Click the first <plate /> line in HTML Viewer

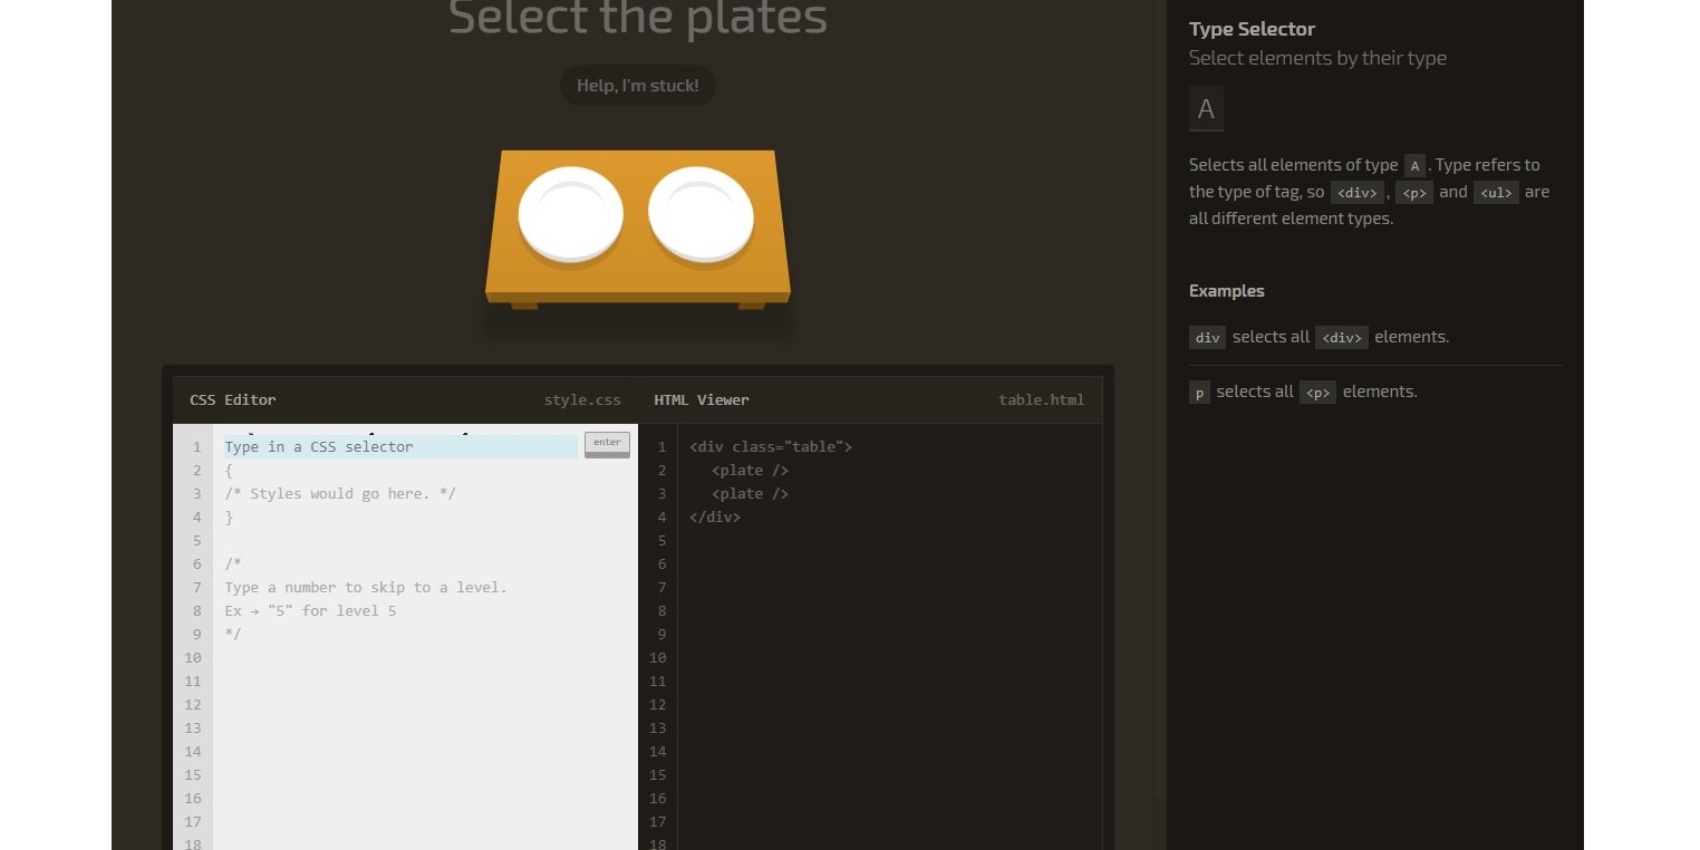click(750, 470)
